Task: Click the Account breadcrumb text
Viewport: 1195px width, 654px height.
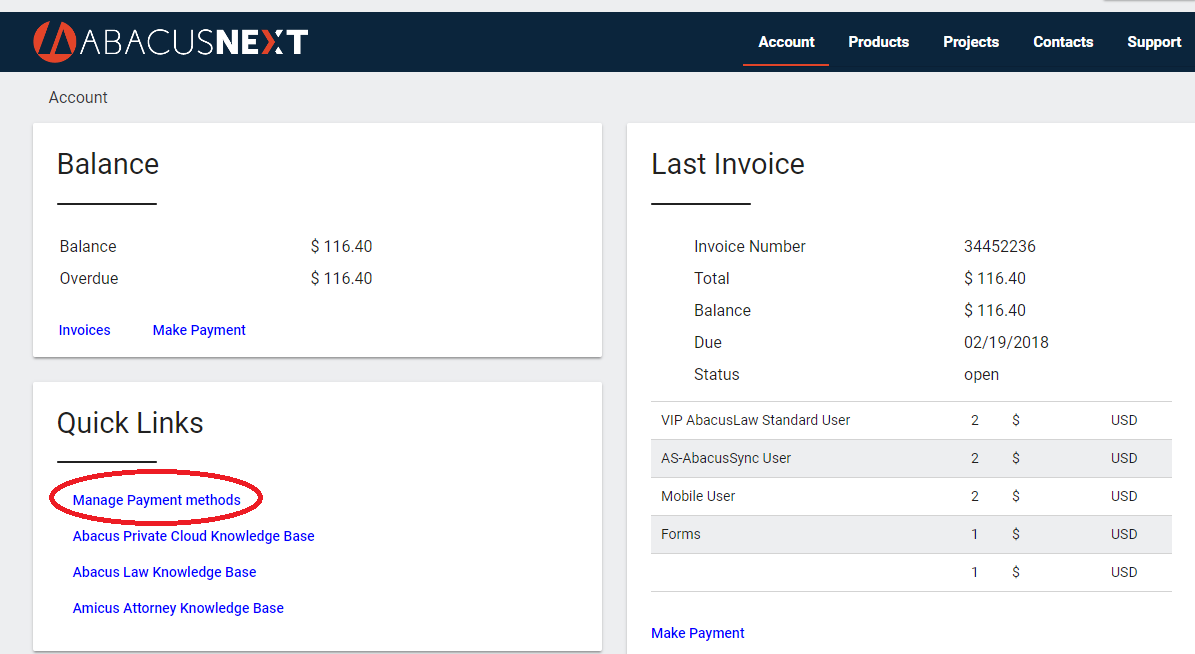Action: point(78,98)
